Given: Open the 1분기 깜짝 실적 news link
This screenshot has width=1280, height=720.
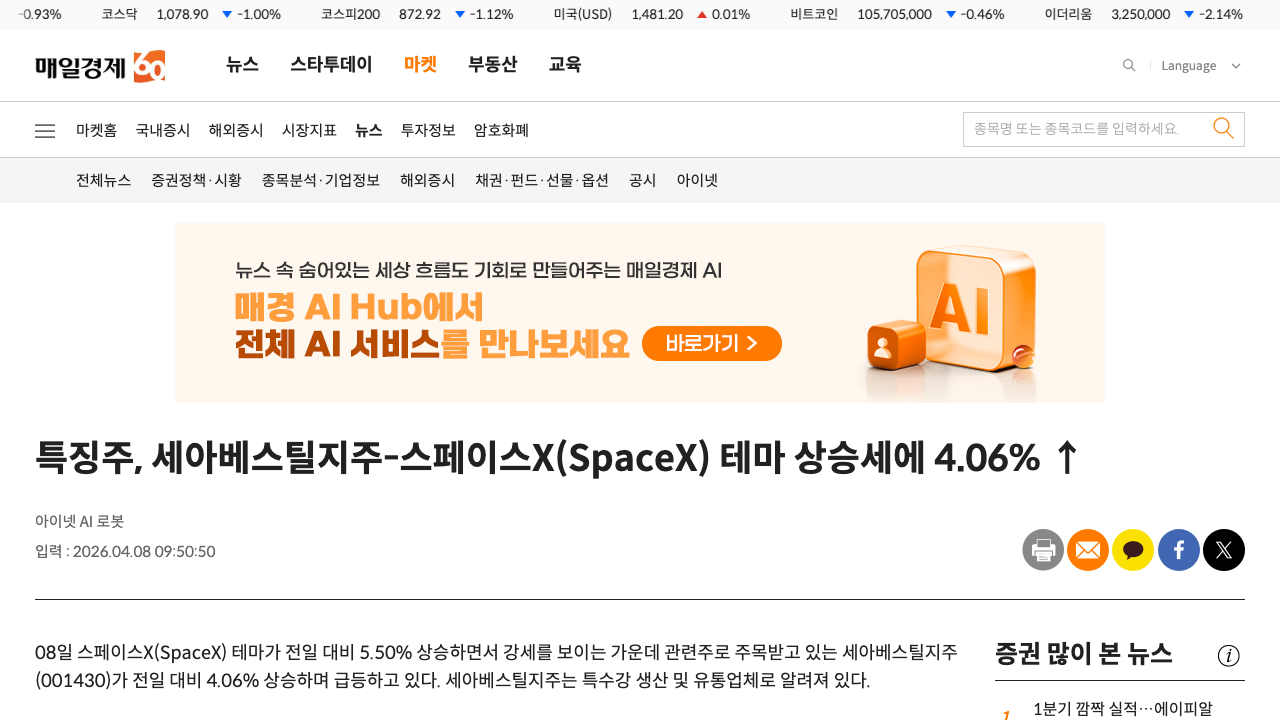Looking at the screenshot, I should (1122, 708).
